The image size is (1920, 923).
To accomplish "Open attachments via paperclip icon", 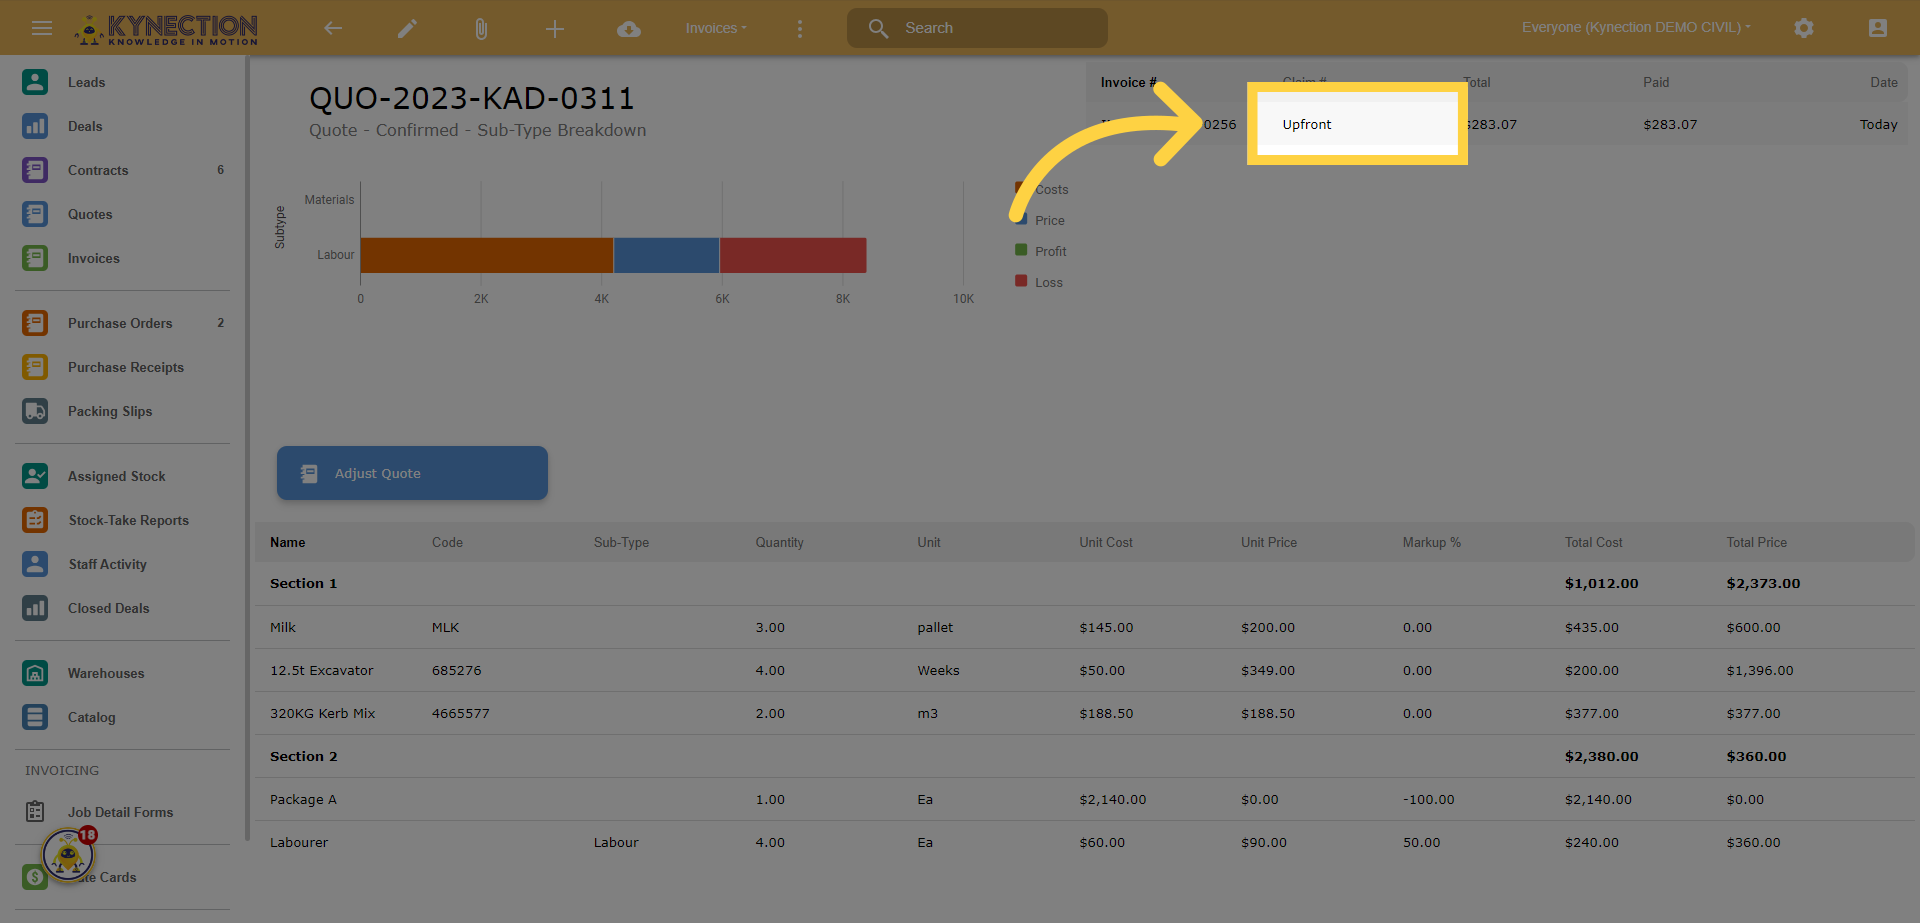I will pyautogui.click(x=481, y=29).
